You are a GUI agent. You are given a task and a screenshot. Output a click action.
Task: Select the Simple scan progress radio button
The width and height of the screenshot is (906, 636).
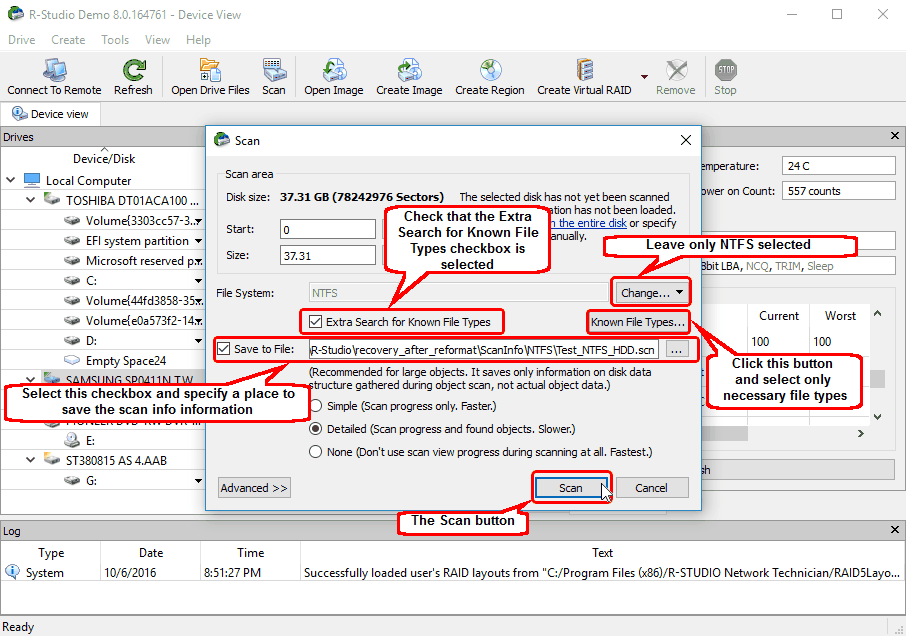[315, 406]
